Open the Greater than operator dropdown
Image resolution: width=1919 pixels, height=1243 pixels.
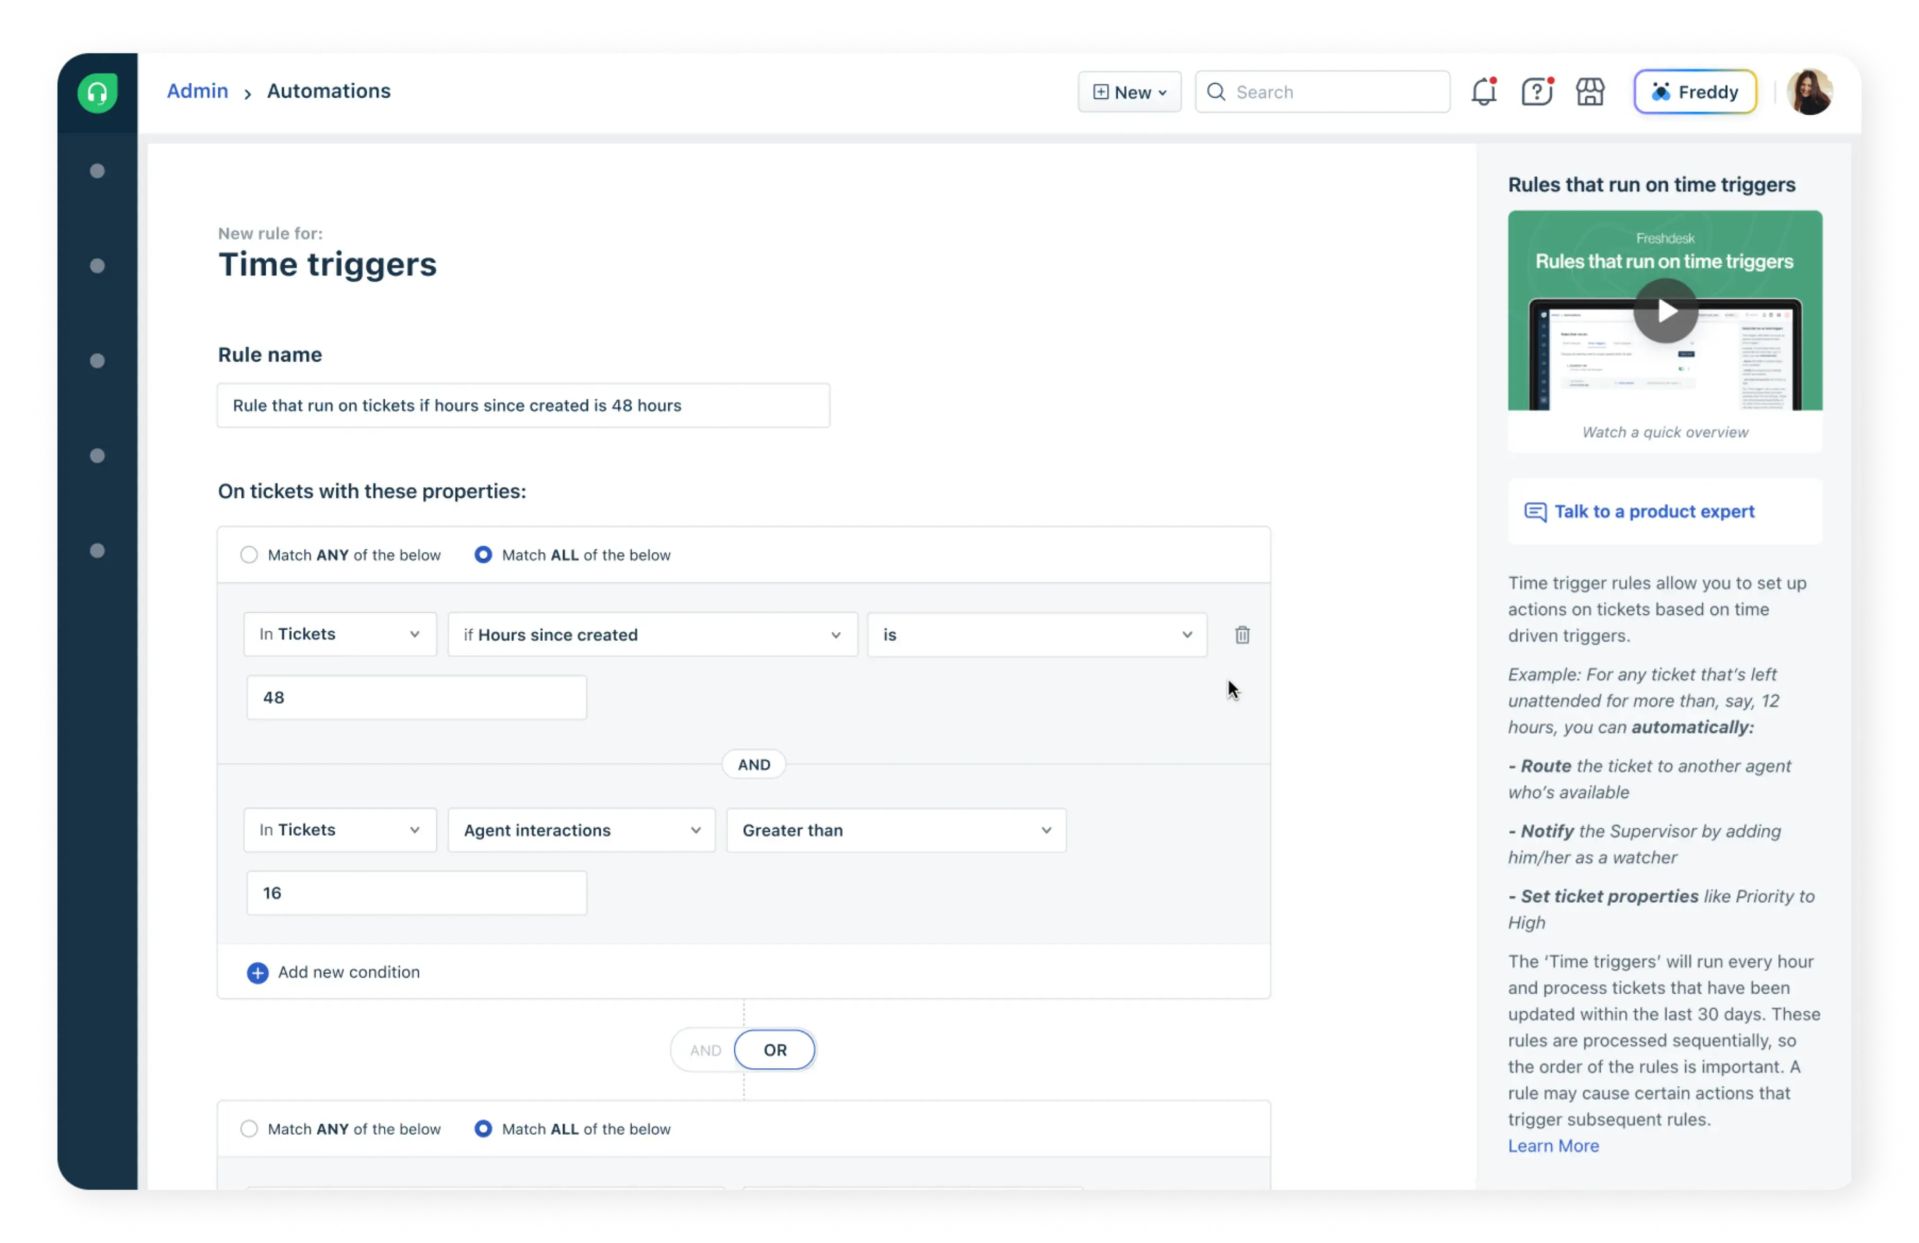coord(895,830)
